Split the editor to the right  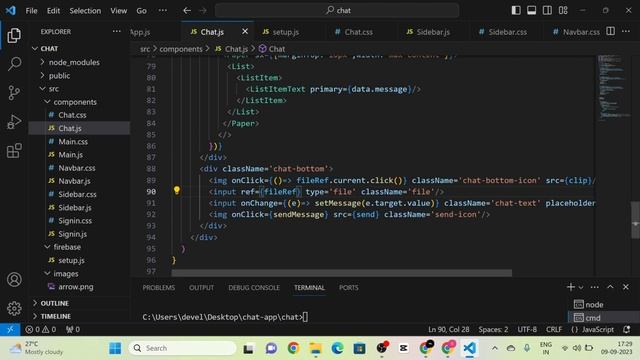611,31
